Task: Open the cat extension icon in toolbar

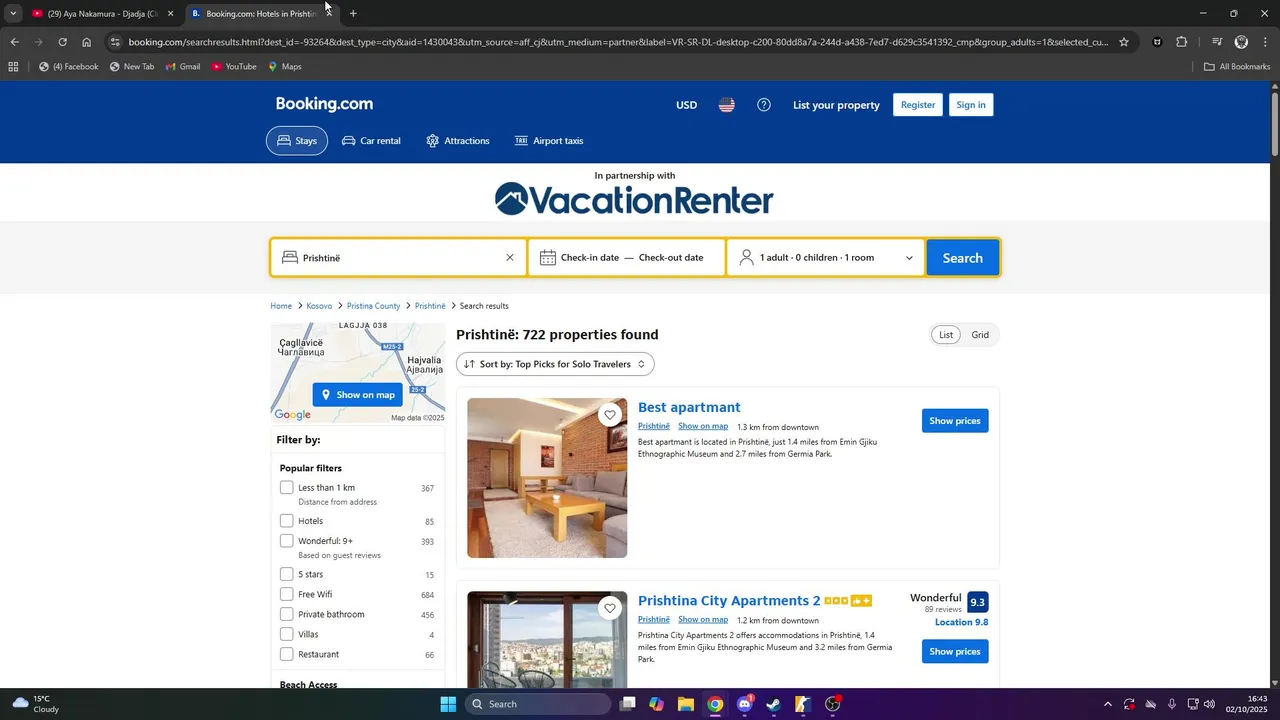Action: pyautogui.click(x=1158, y=42)
